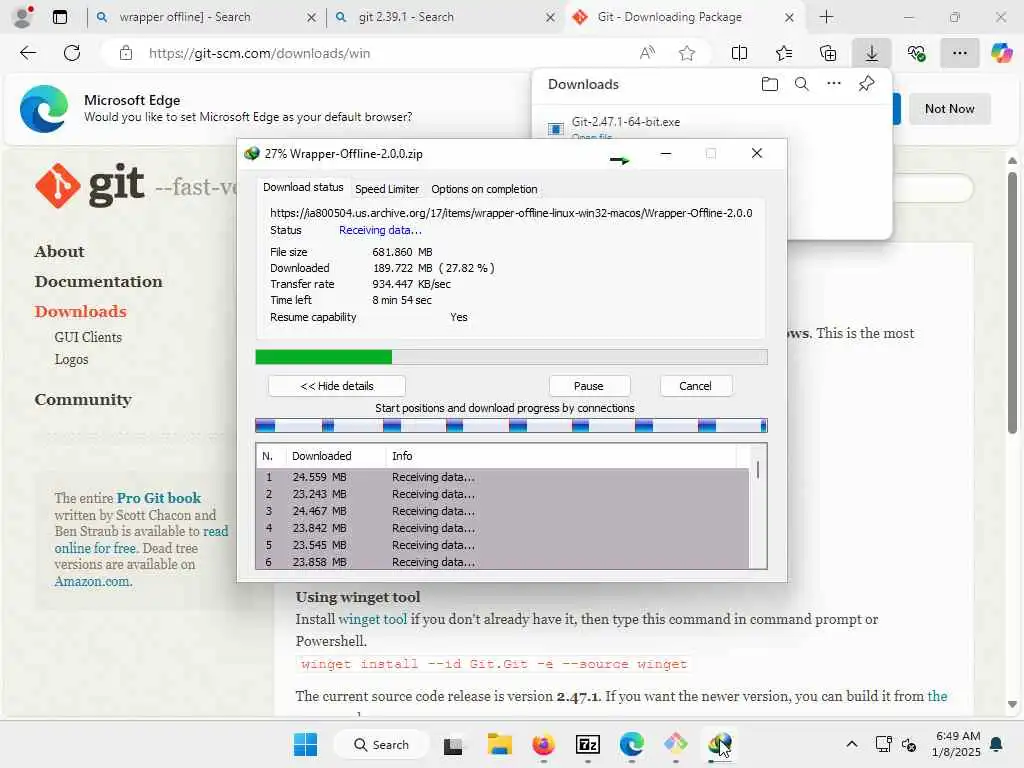
Task: Click the git logo on the page
Action: (x=89, y=185)
